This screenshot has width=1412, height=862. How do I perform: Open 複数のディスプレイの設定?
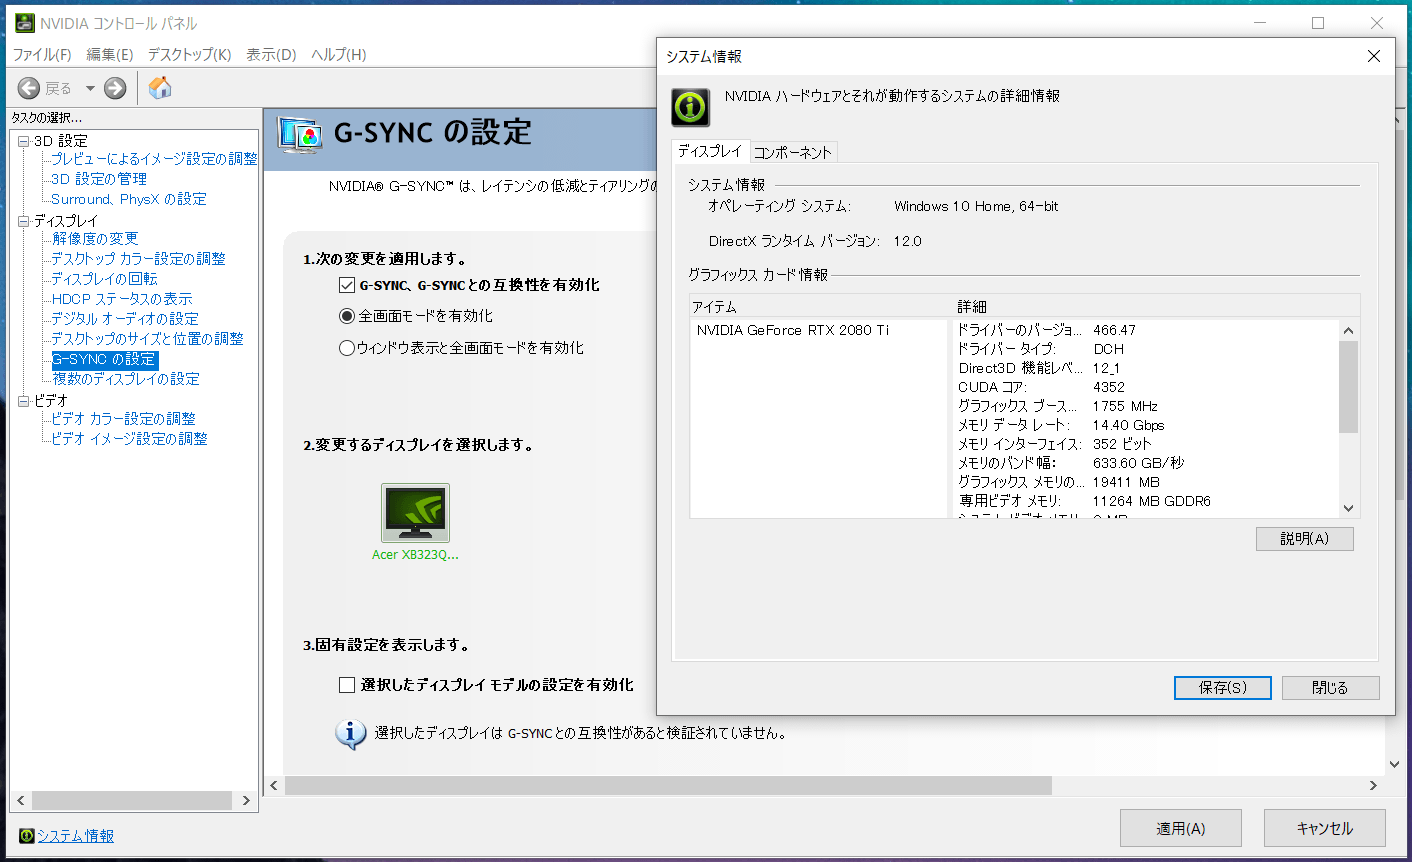126,379
